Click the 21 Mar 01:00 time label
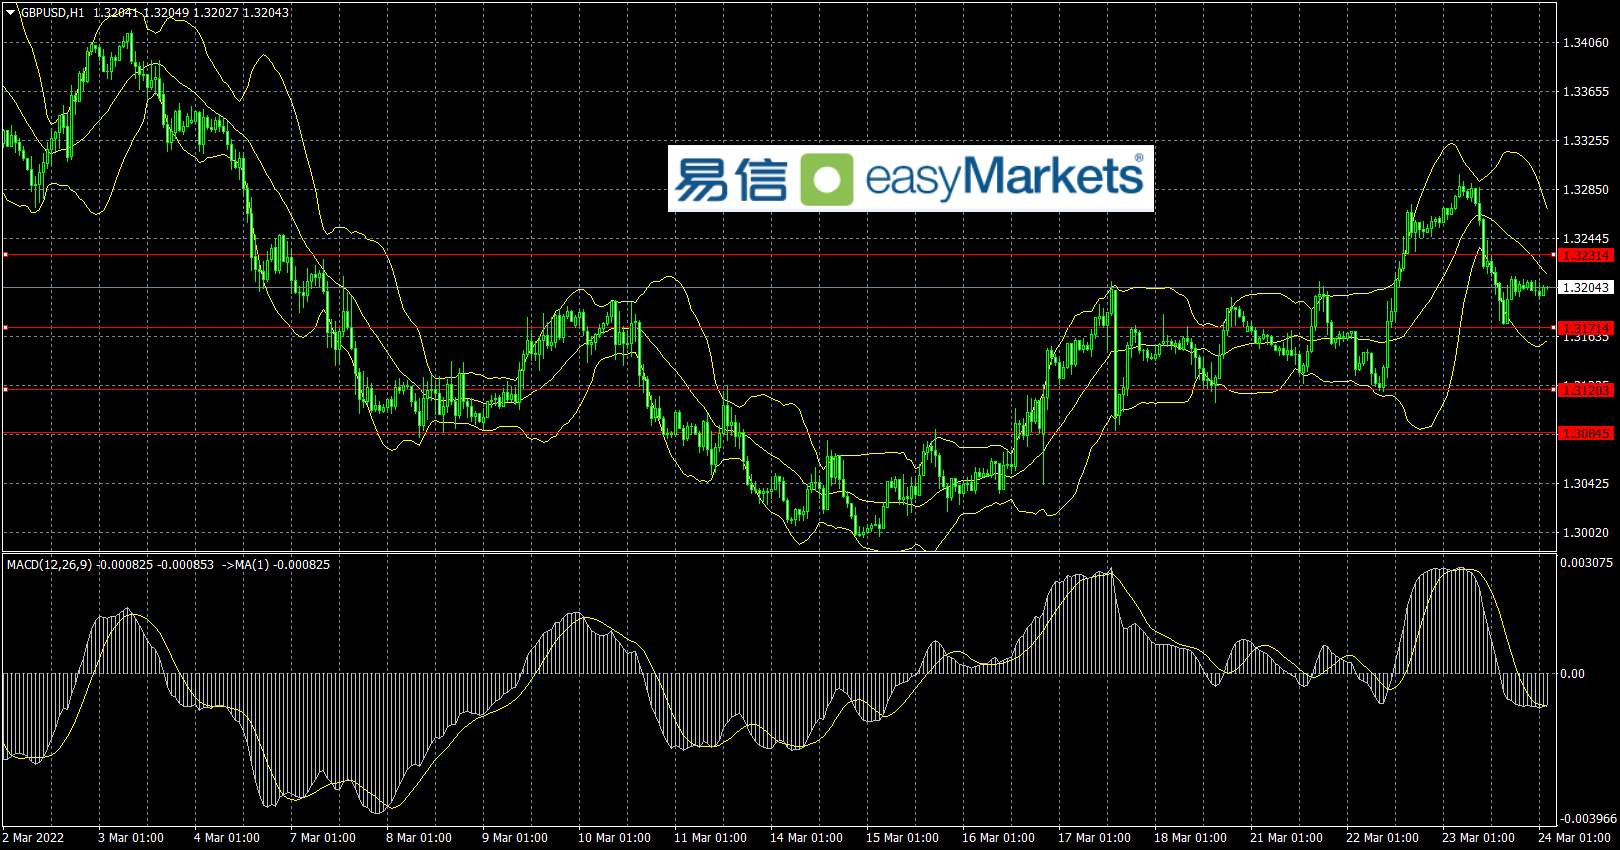Image resolution: width=1620 pixels, height=850 pixels. point(1286,838)
